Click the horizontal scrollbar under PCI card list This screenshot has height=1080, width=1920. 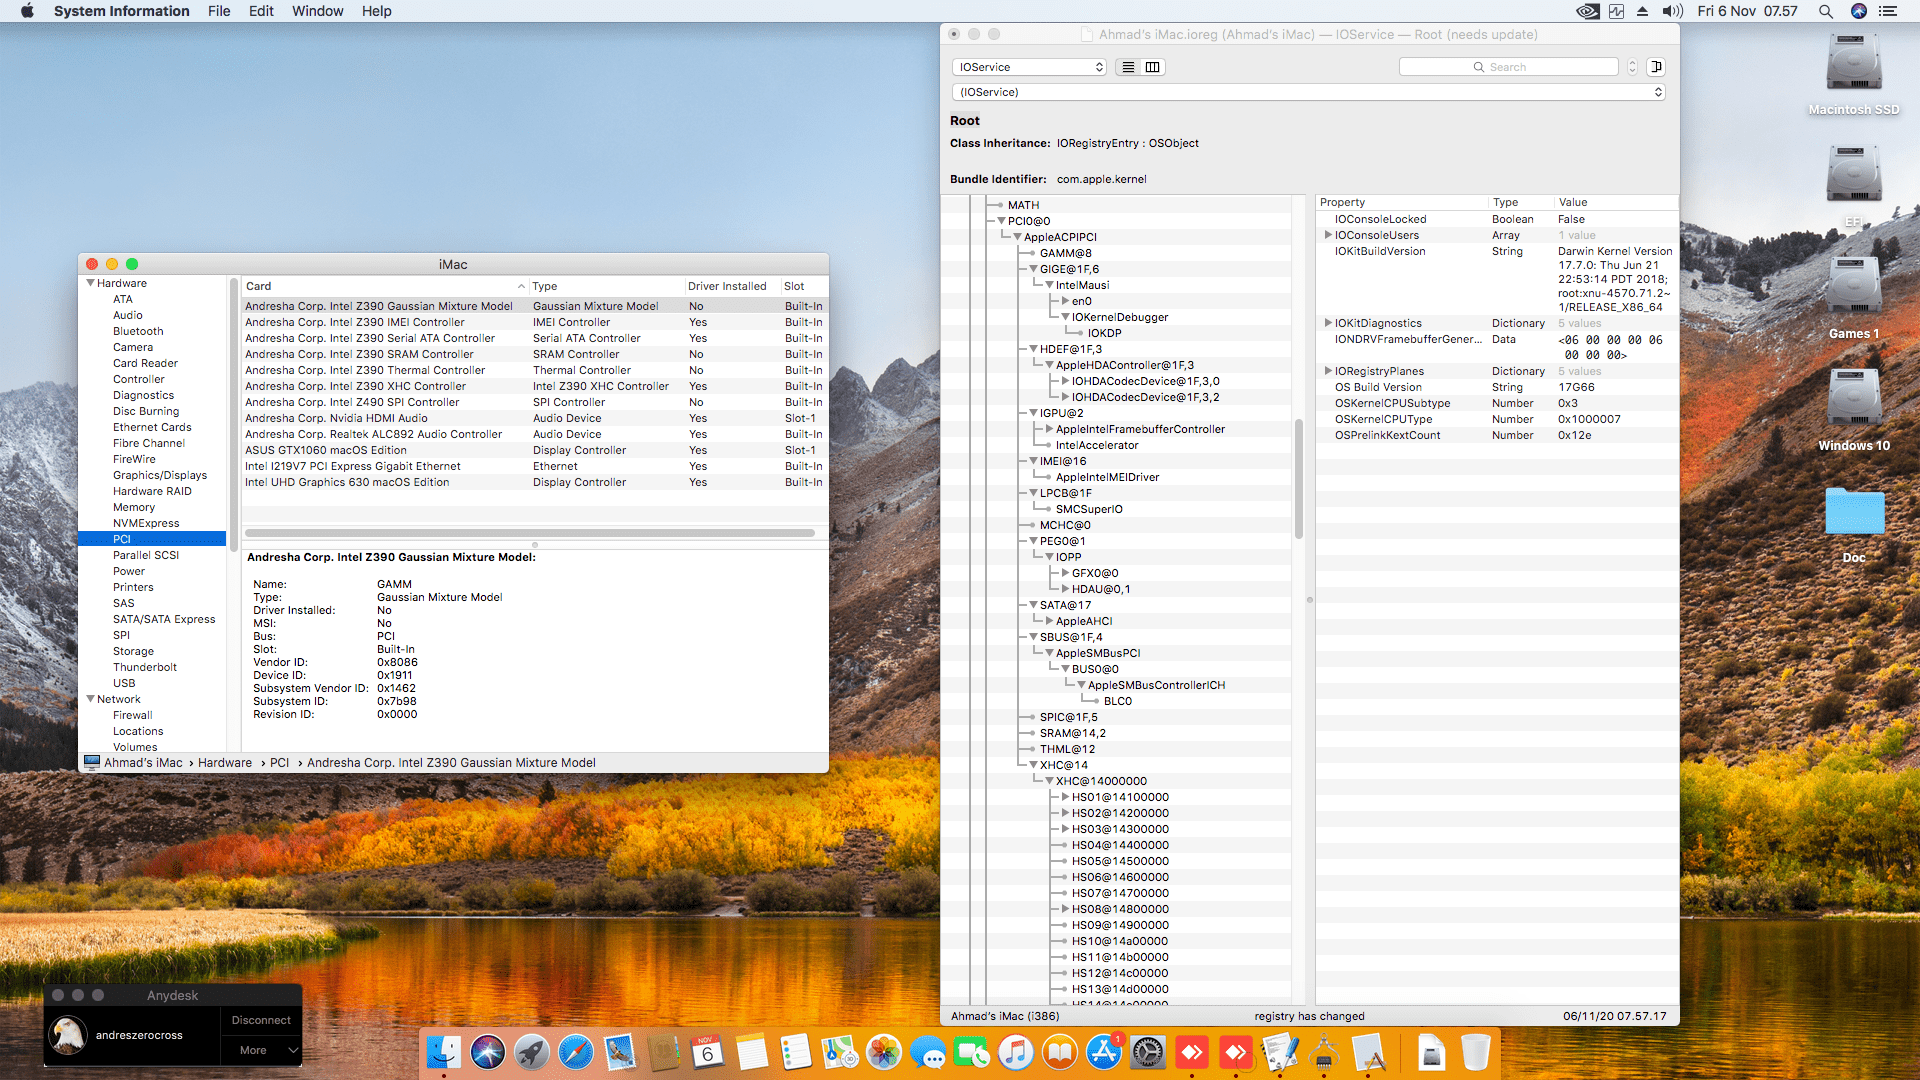click(x=530, y=533)
